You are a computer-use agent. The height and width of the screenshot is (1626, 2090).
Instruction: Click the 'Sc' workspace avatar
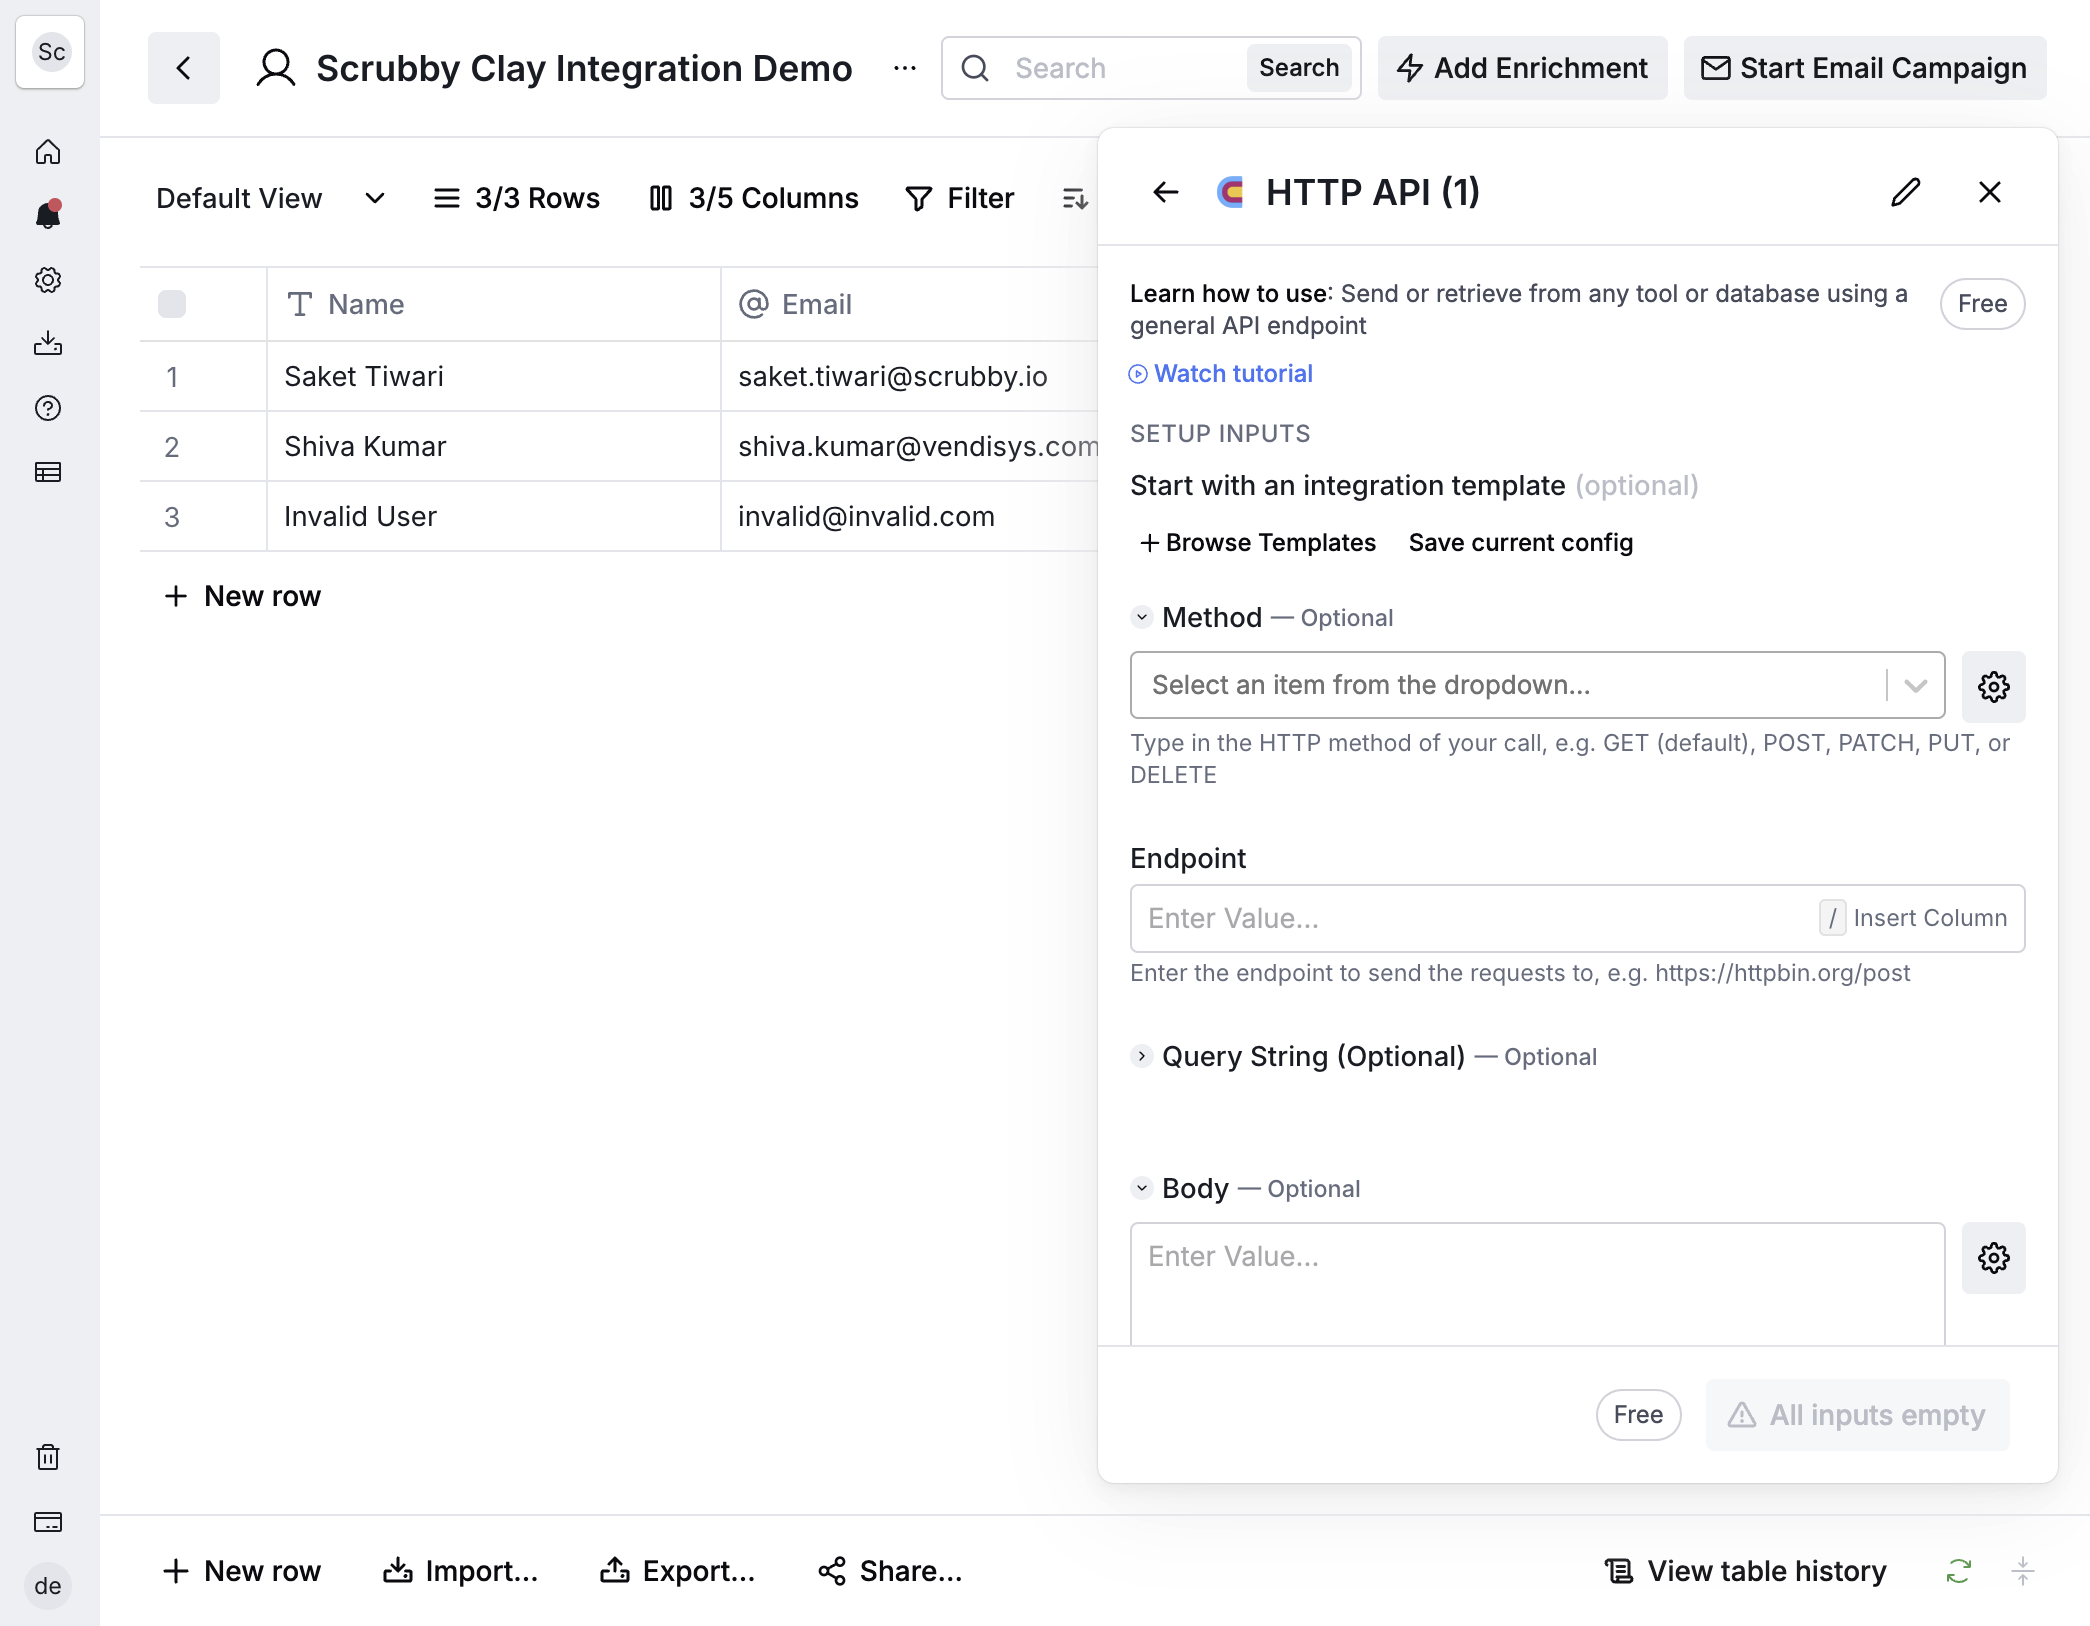(51, 52)
